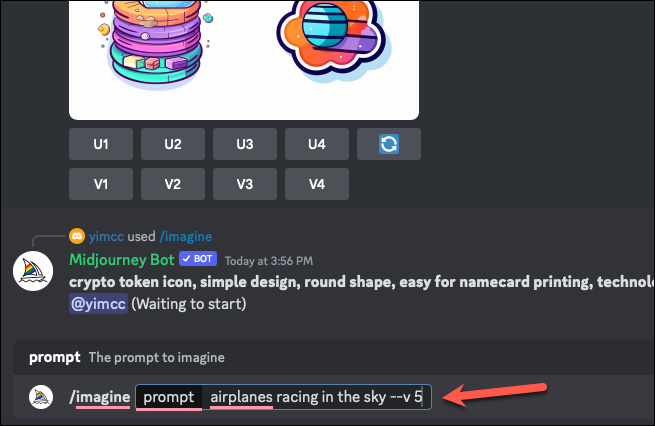The height and width of the screenshot is (426, 655).
Task: Make variations of image three with V3
Action: 245,184
